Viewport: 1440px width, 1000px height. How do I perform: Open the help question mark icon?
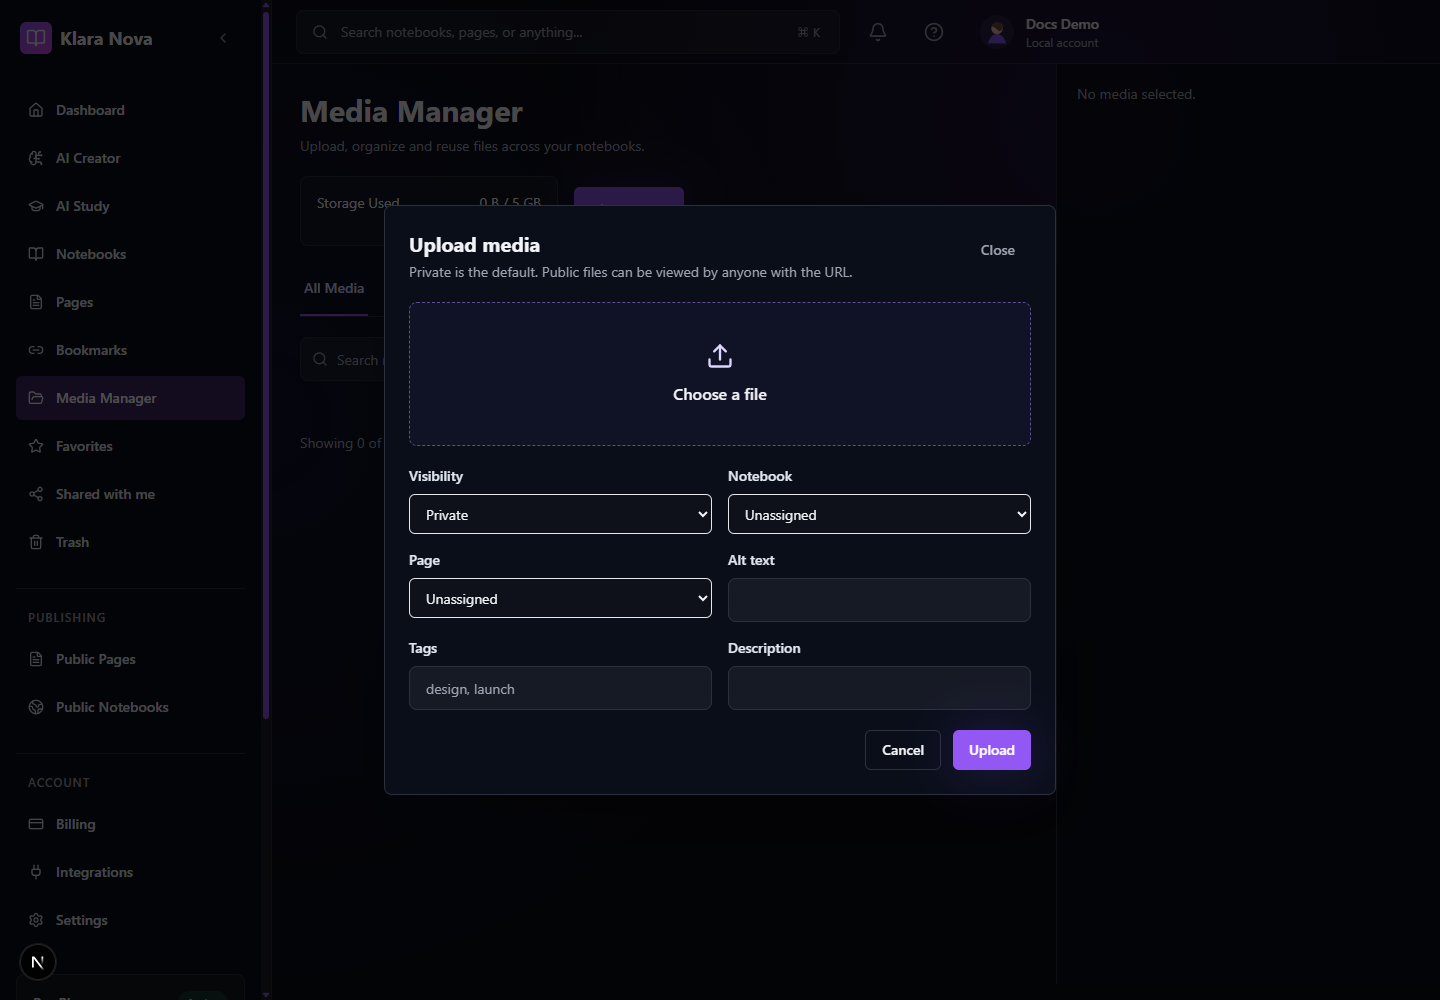(x=934, y=32)
